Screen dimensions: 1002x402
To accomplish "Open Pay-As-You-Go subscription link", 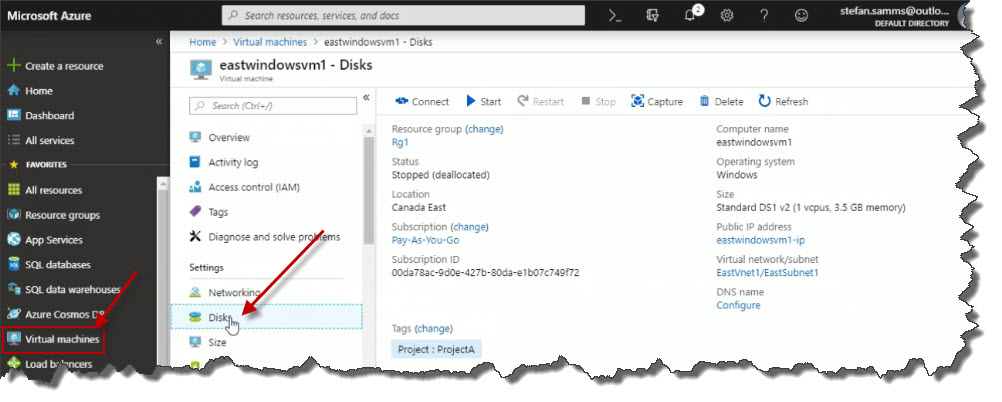I will coord(425,240).
